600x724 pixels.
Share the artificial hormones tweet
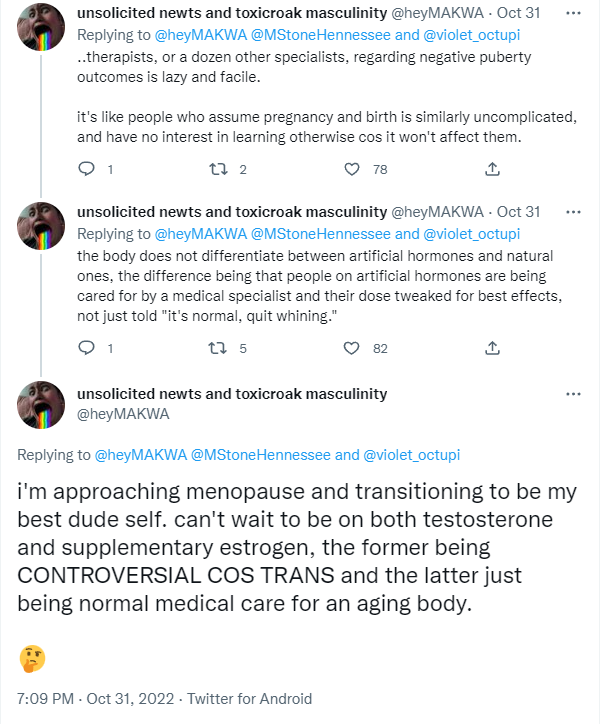(x=492, y=348)
